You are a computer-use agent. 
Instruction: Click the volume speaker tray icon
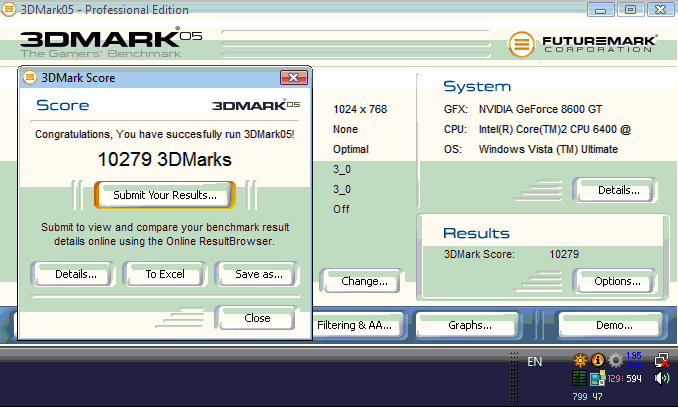coord(661,378)
